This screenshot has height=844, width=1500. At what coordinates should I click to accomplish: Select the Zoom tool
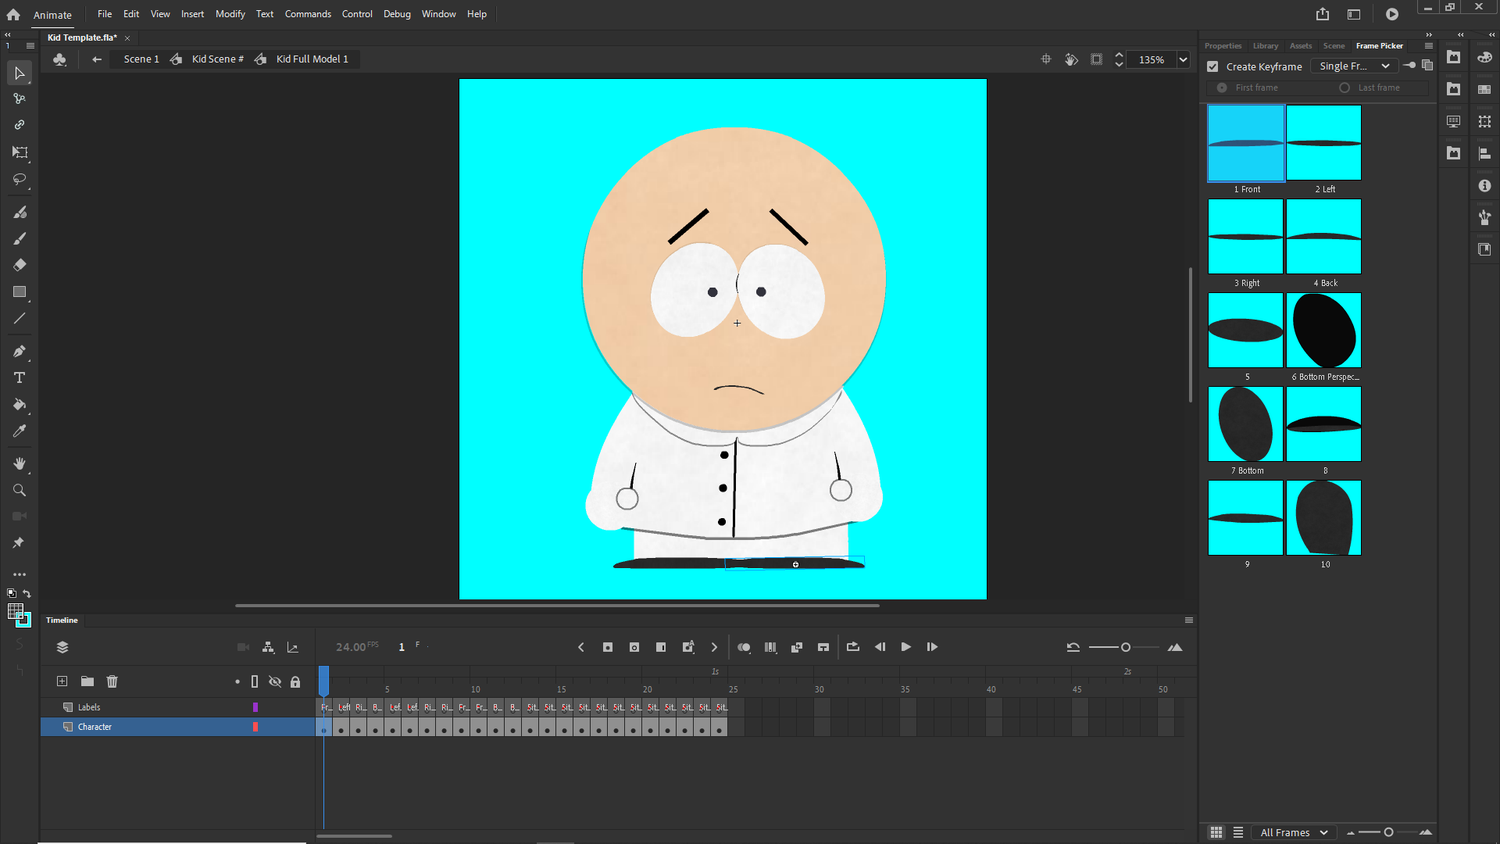click(x=19, y=490)
